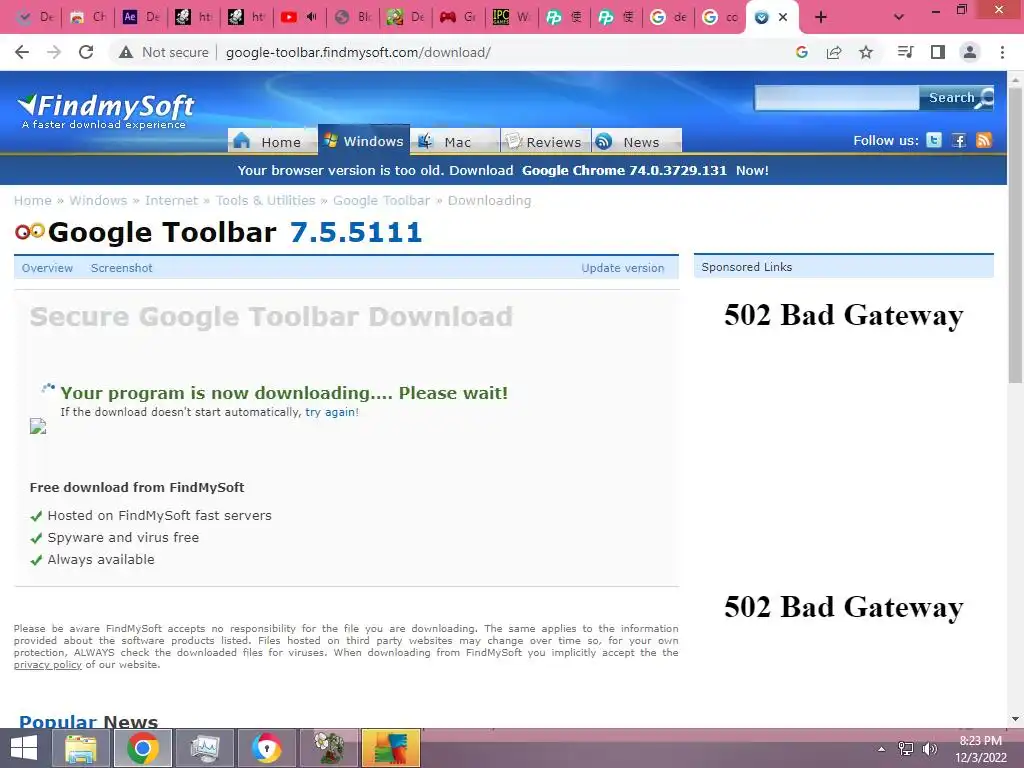Open the Mac navigation tab

455,141
